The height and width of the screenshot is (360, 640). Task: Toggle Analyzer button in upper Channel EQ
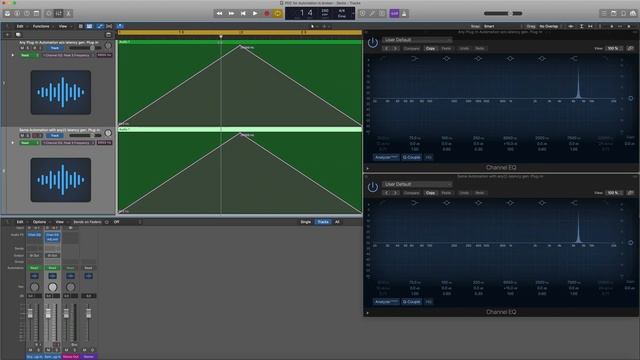point(386,157)
